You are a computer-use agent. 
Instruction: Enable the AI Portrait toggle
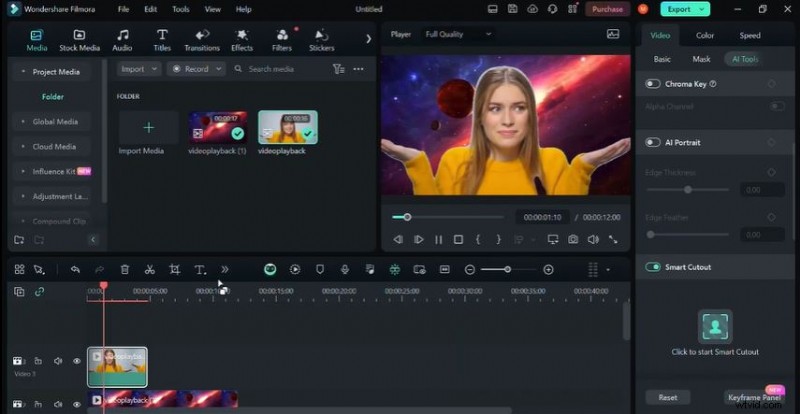pyautogui.click(x=653, y=142)
